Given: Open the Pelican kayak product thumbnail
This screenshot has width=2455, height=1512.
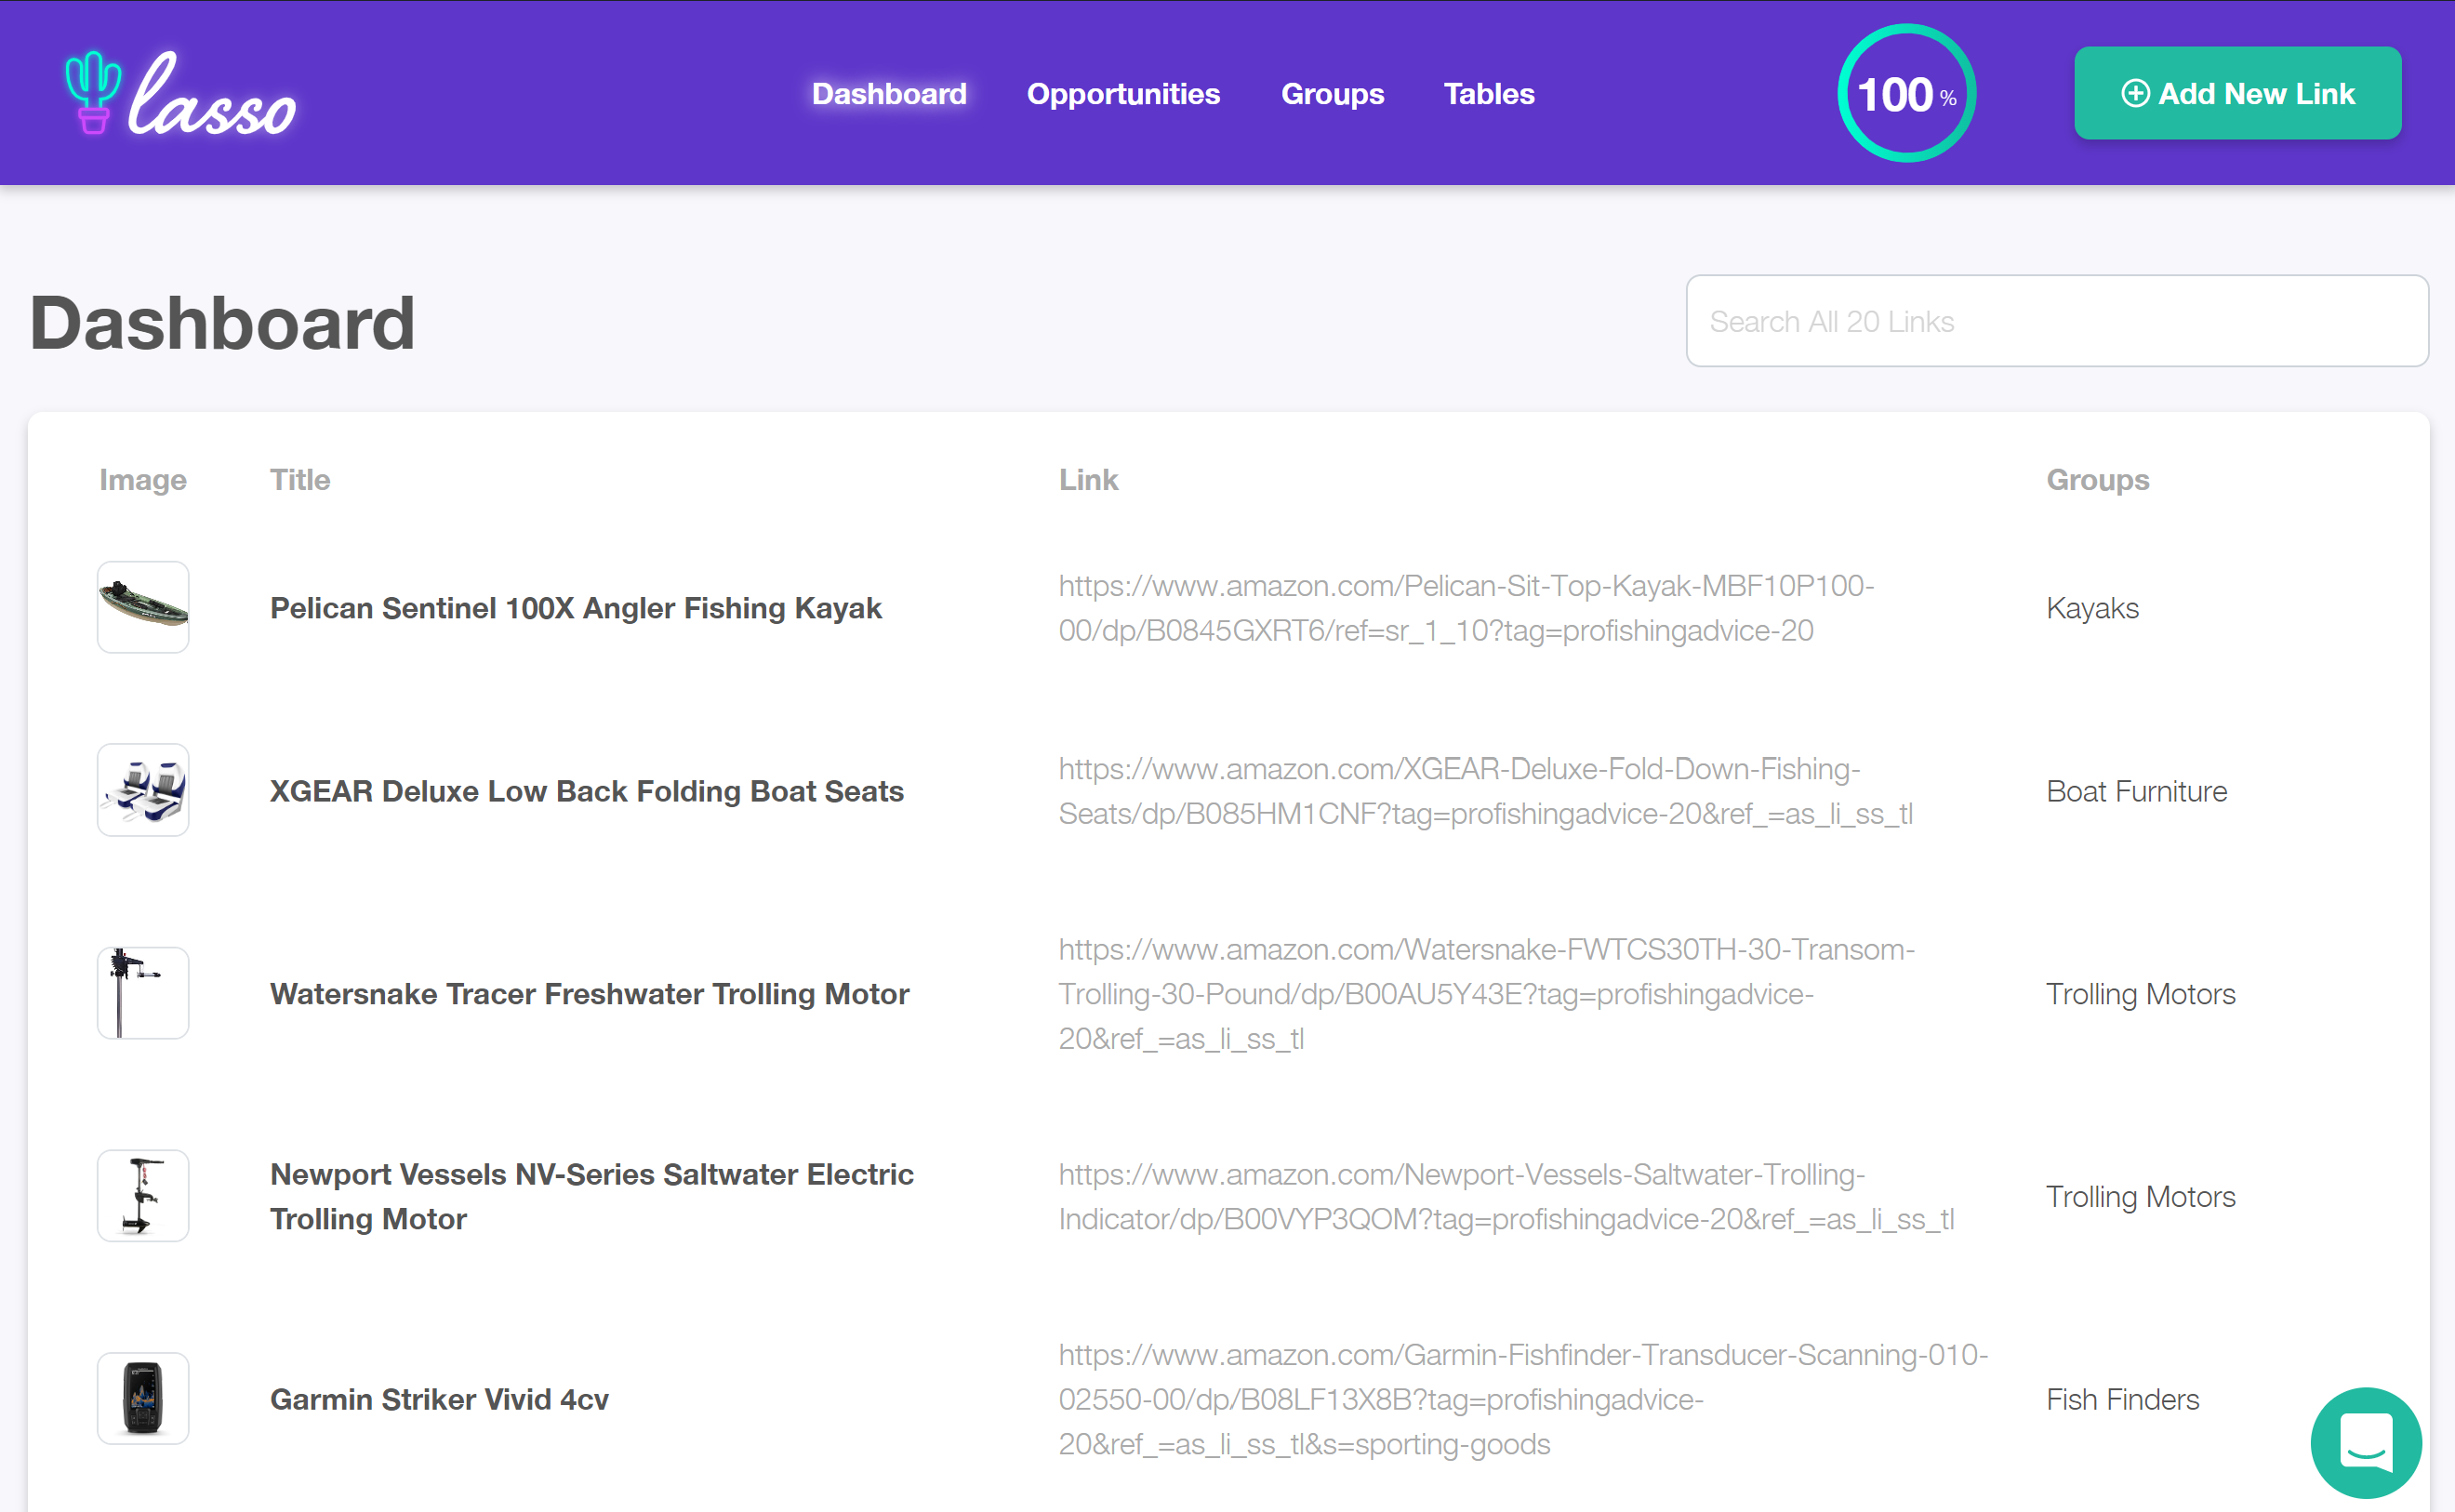Looking at the screenshot, I should click(142, 607).
